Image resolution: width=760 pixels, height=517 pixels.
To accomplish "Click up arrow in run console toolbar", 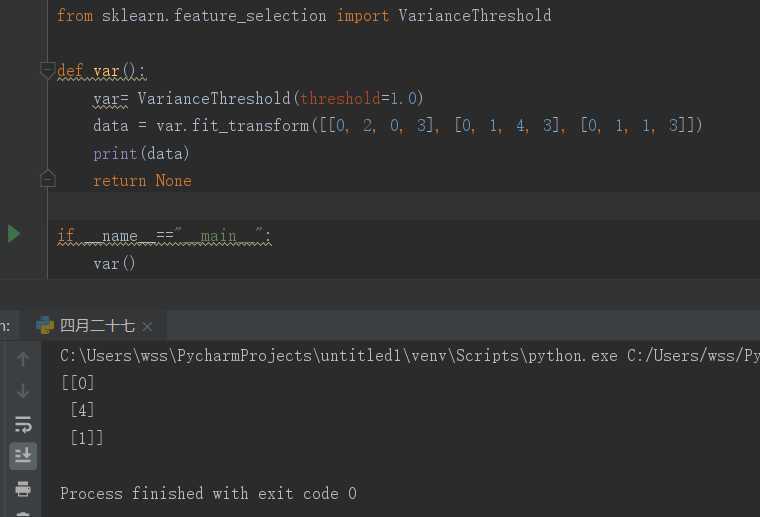I will pyautogui.click(x=23, y=360).
